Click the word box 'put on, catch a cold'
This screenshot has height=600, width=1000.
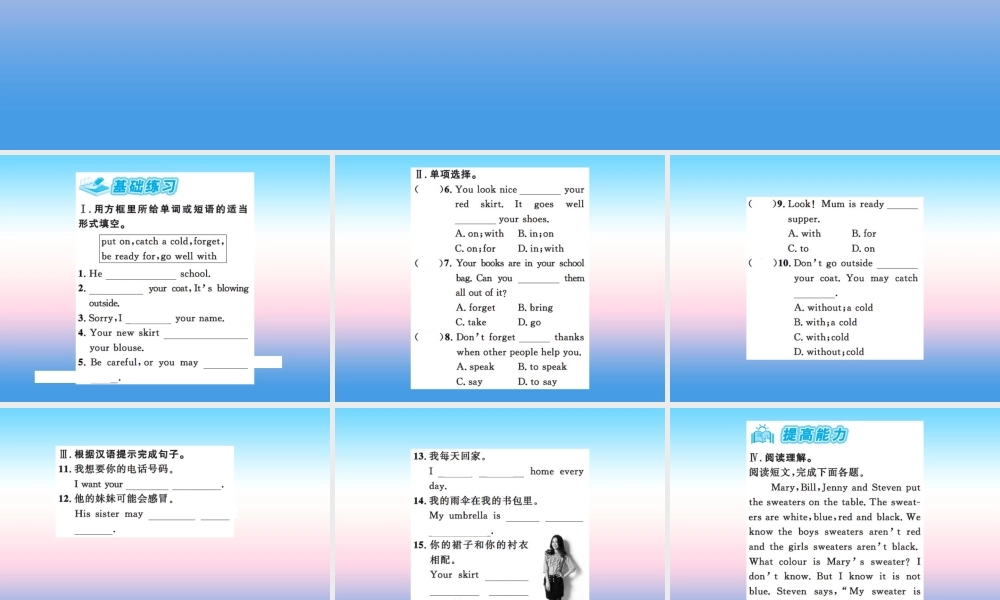click(x=163, y=249)
